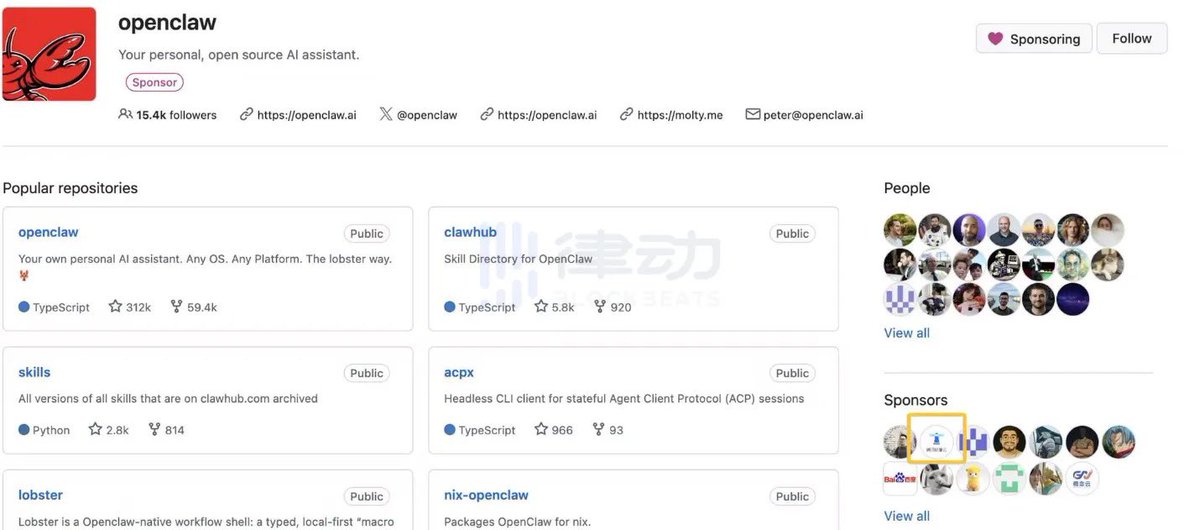Click the Popular repositories heading
Screen dimensions: 1200x530
coord(70,188)
